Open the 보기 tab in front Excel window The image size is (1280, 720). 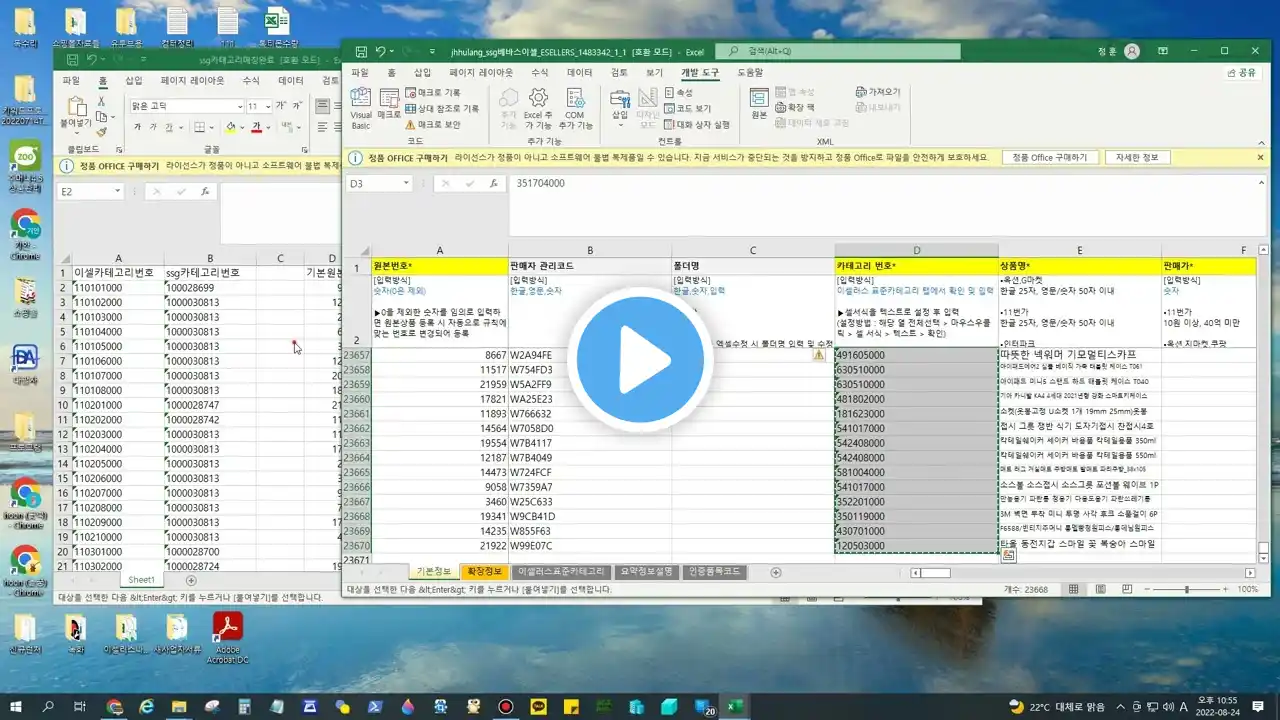click(x=654, y=72)
